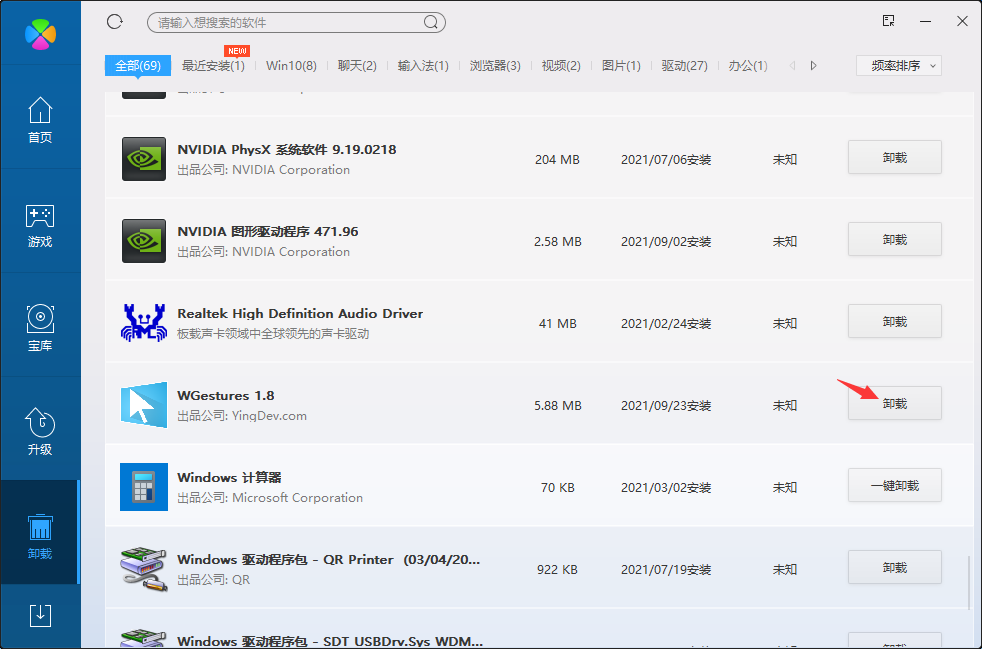982x649 pixels.
Task: Switch to 浏览器(3) tab
Action: point(495,66)
